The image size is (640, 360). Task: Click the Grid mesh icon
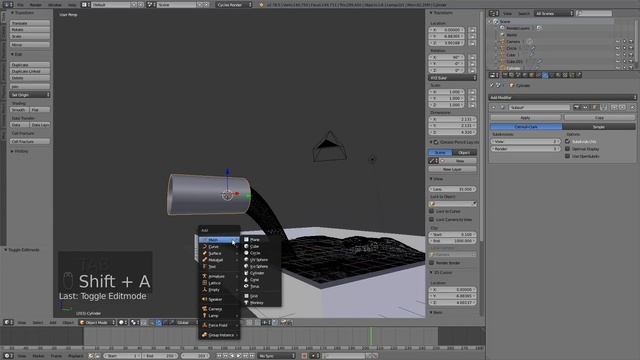246,296
